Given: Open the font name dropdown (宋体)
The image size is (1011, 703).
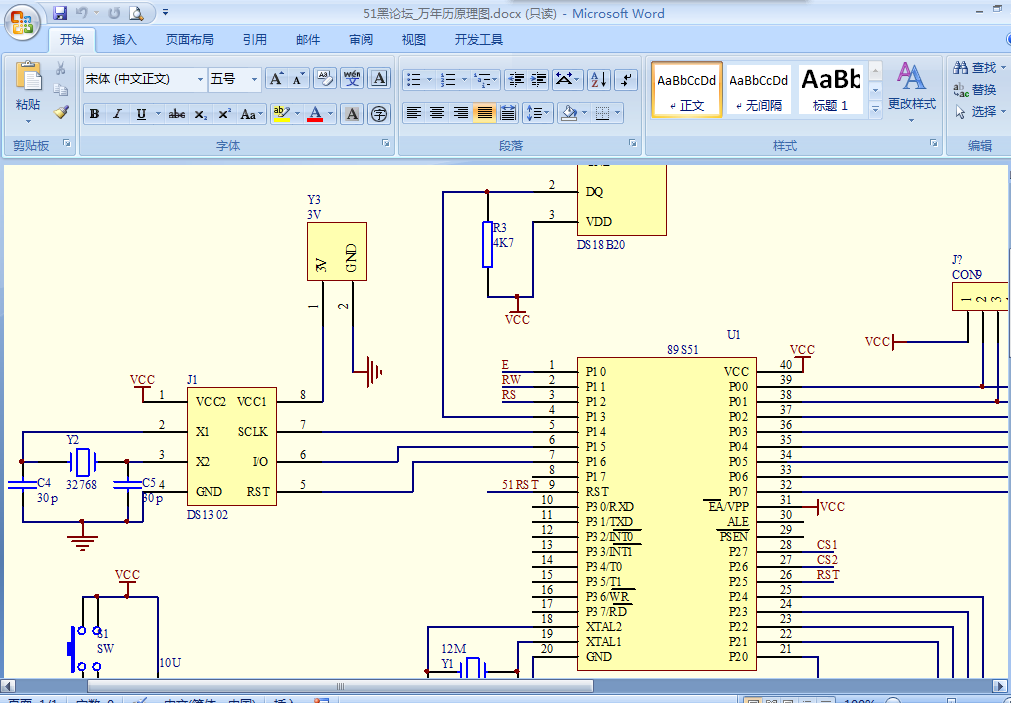Looking at the screenshot, I should [200, 79].
